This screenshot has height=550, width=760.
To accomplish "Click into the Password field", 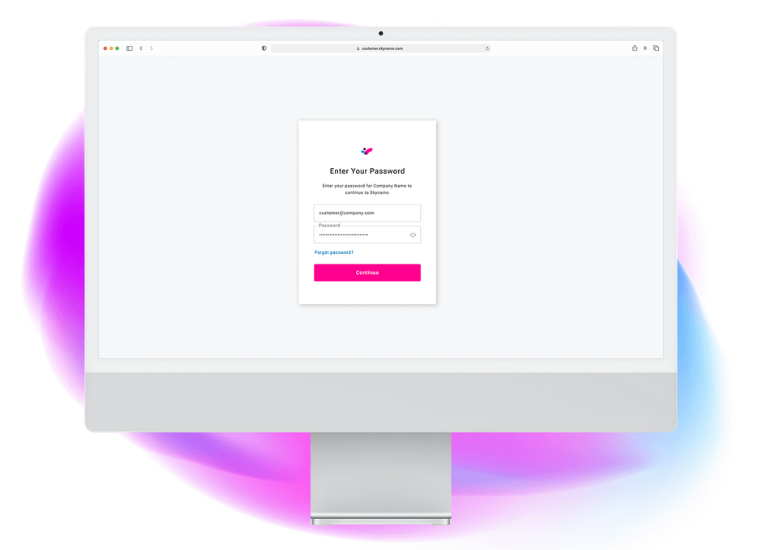I will click(367, 235).
